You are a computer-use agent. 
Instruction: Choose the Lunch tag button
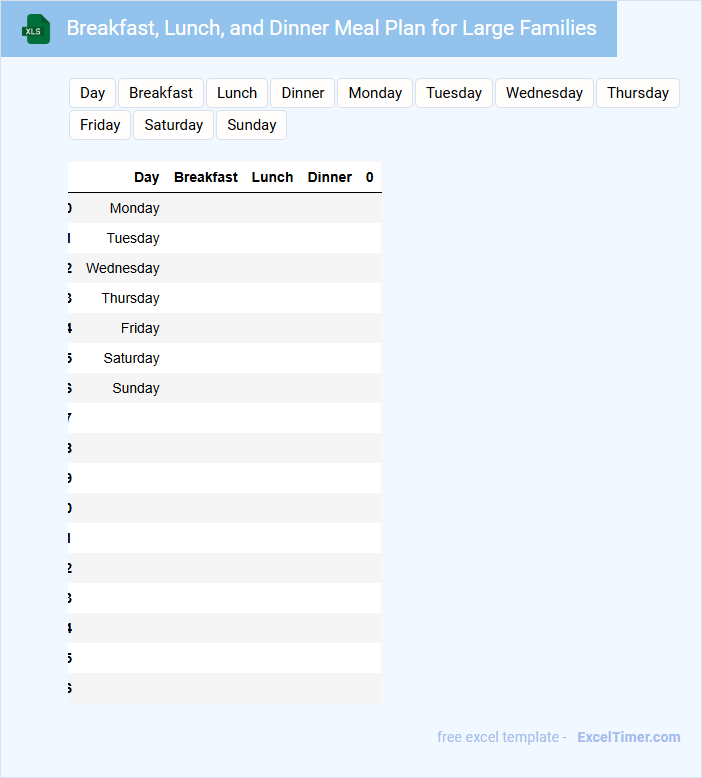pos(237,93)
